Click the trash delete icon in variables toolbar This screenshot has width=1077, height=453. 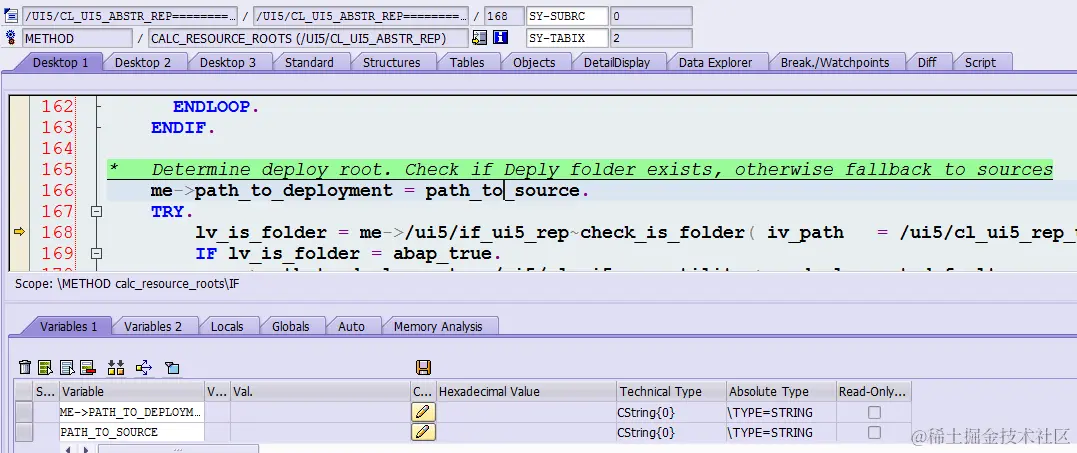coord(25,367)
